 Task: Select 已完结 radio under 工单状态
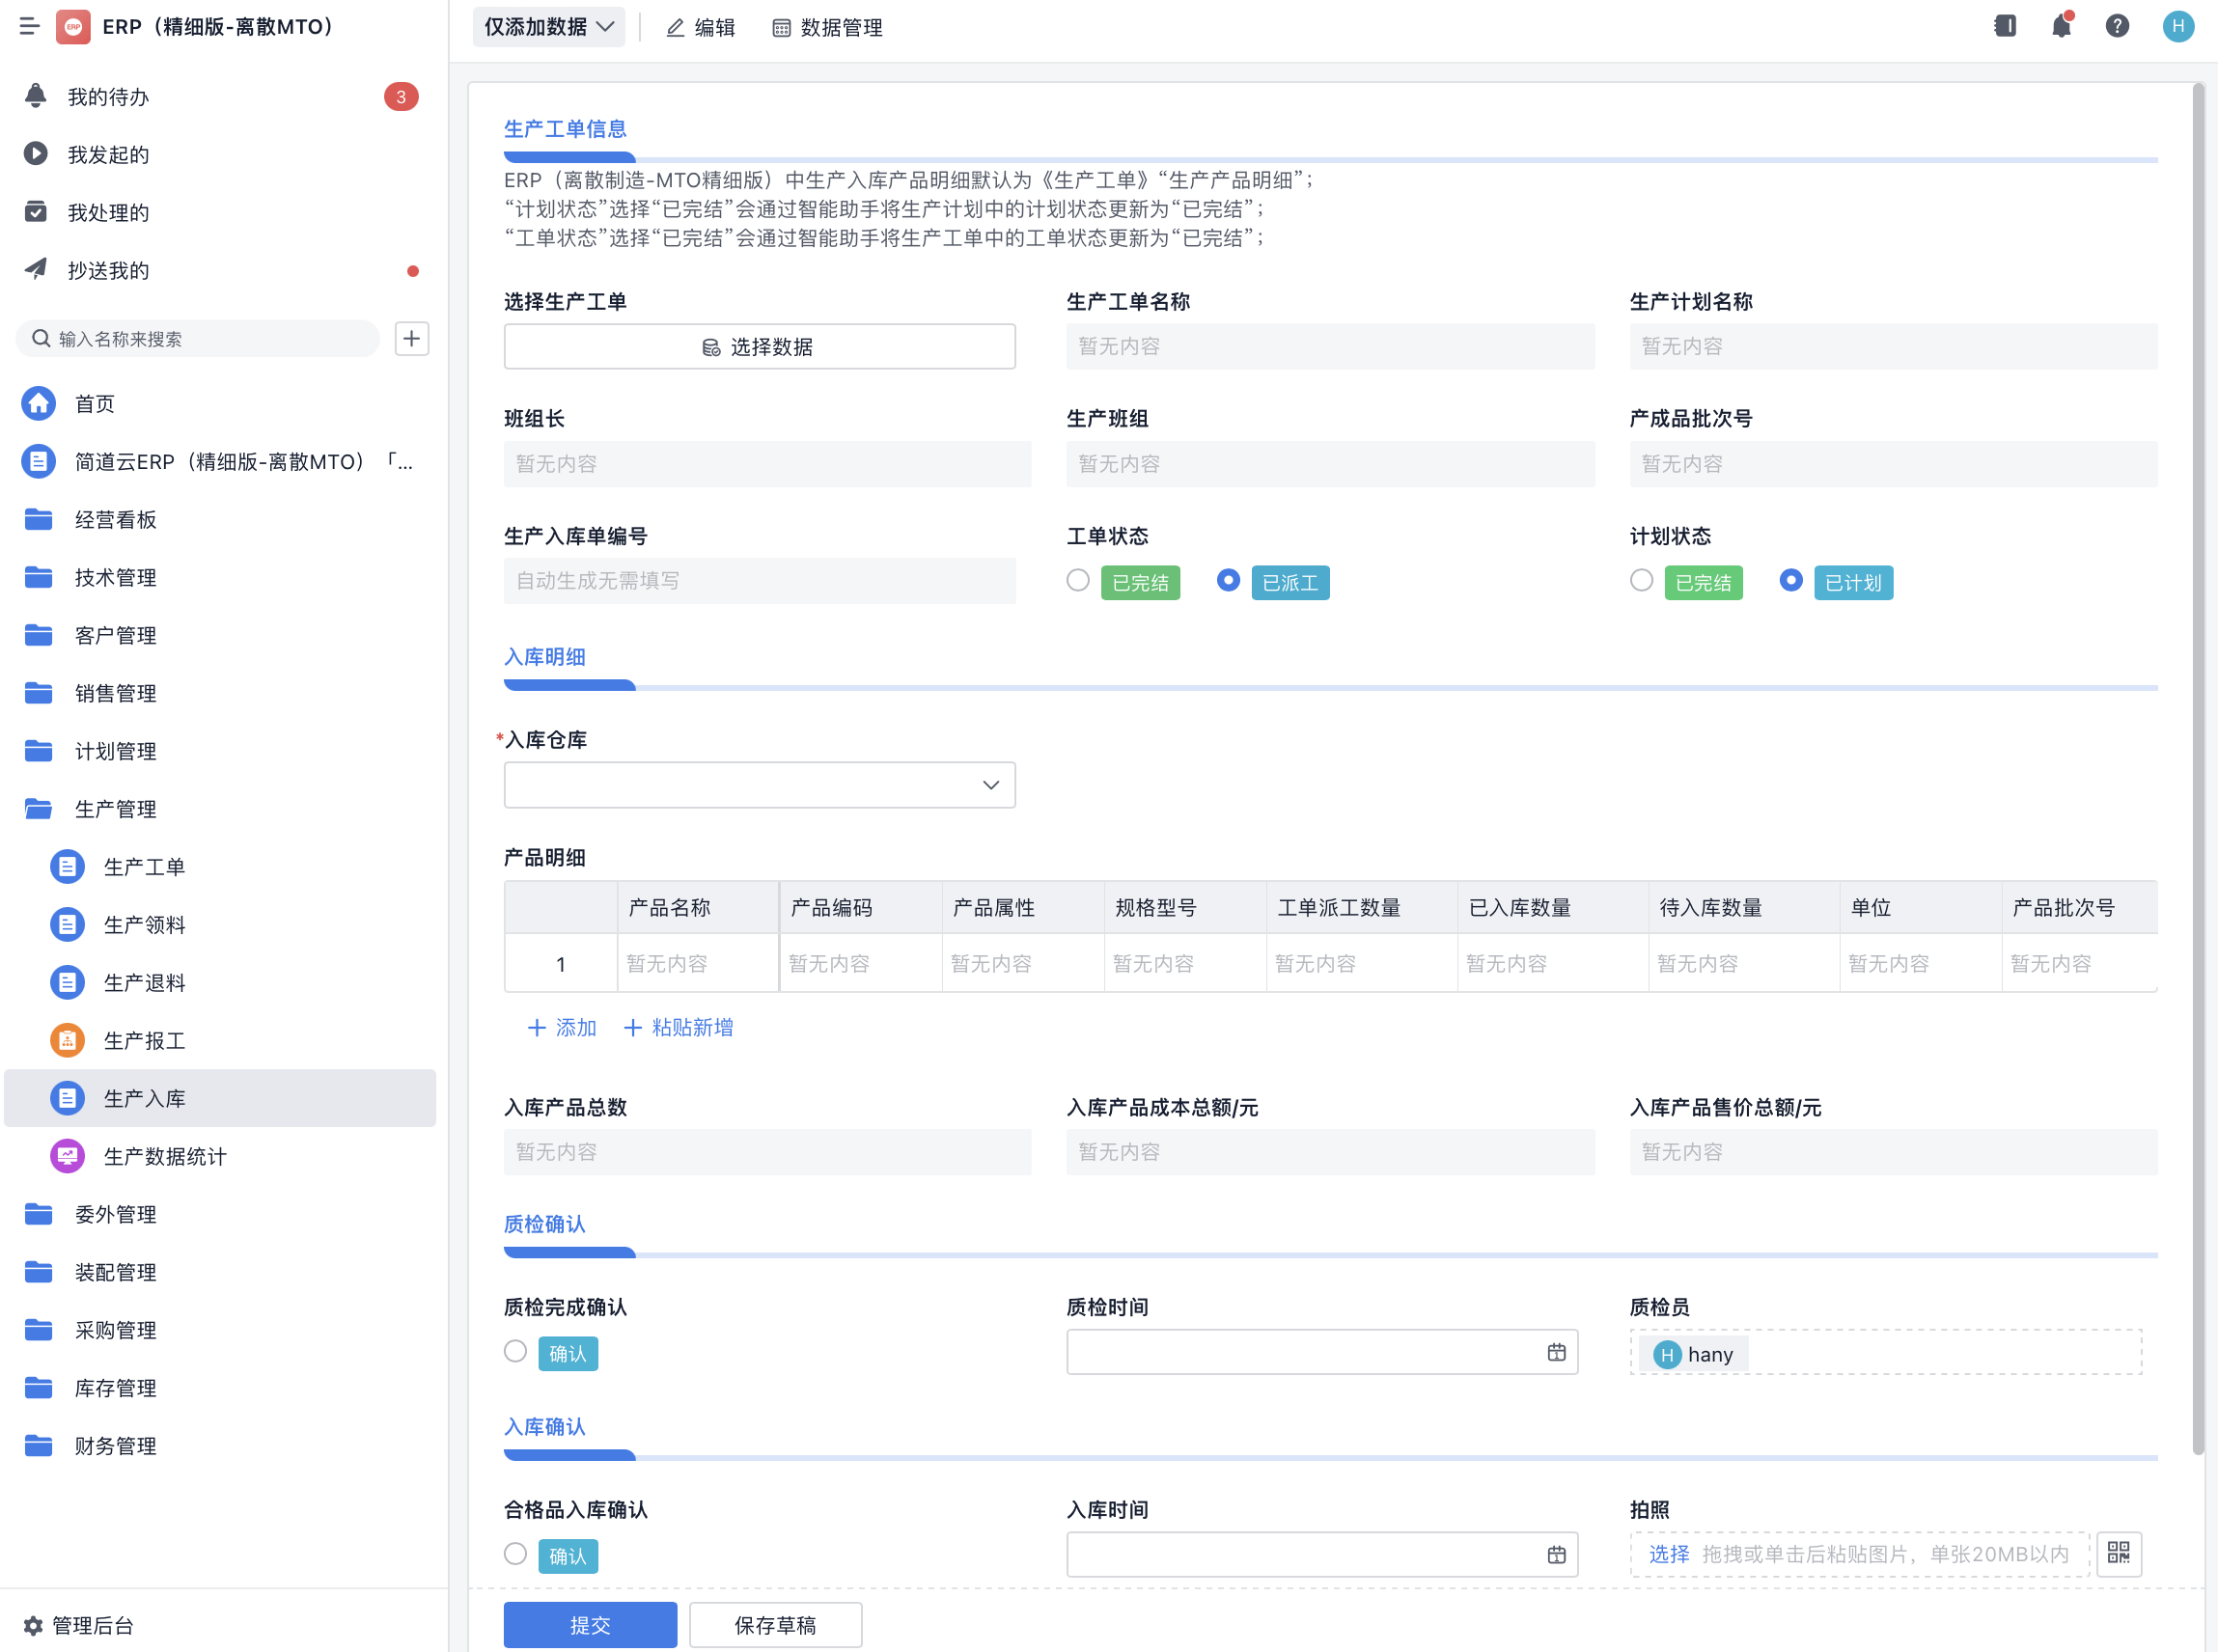1078,581
